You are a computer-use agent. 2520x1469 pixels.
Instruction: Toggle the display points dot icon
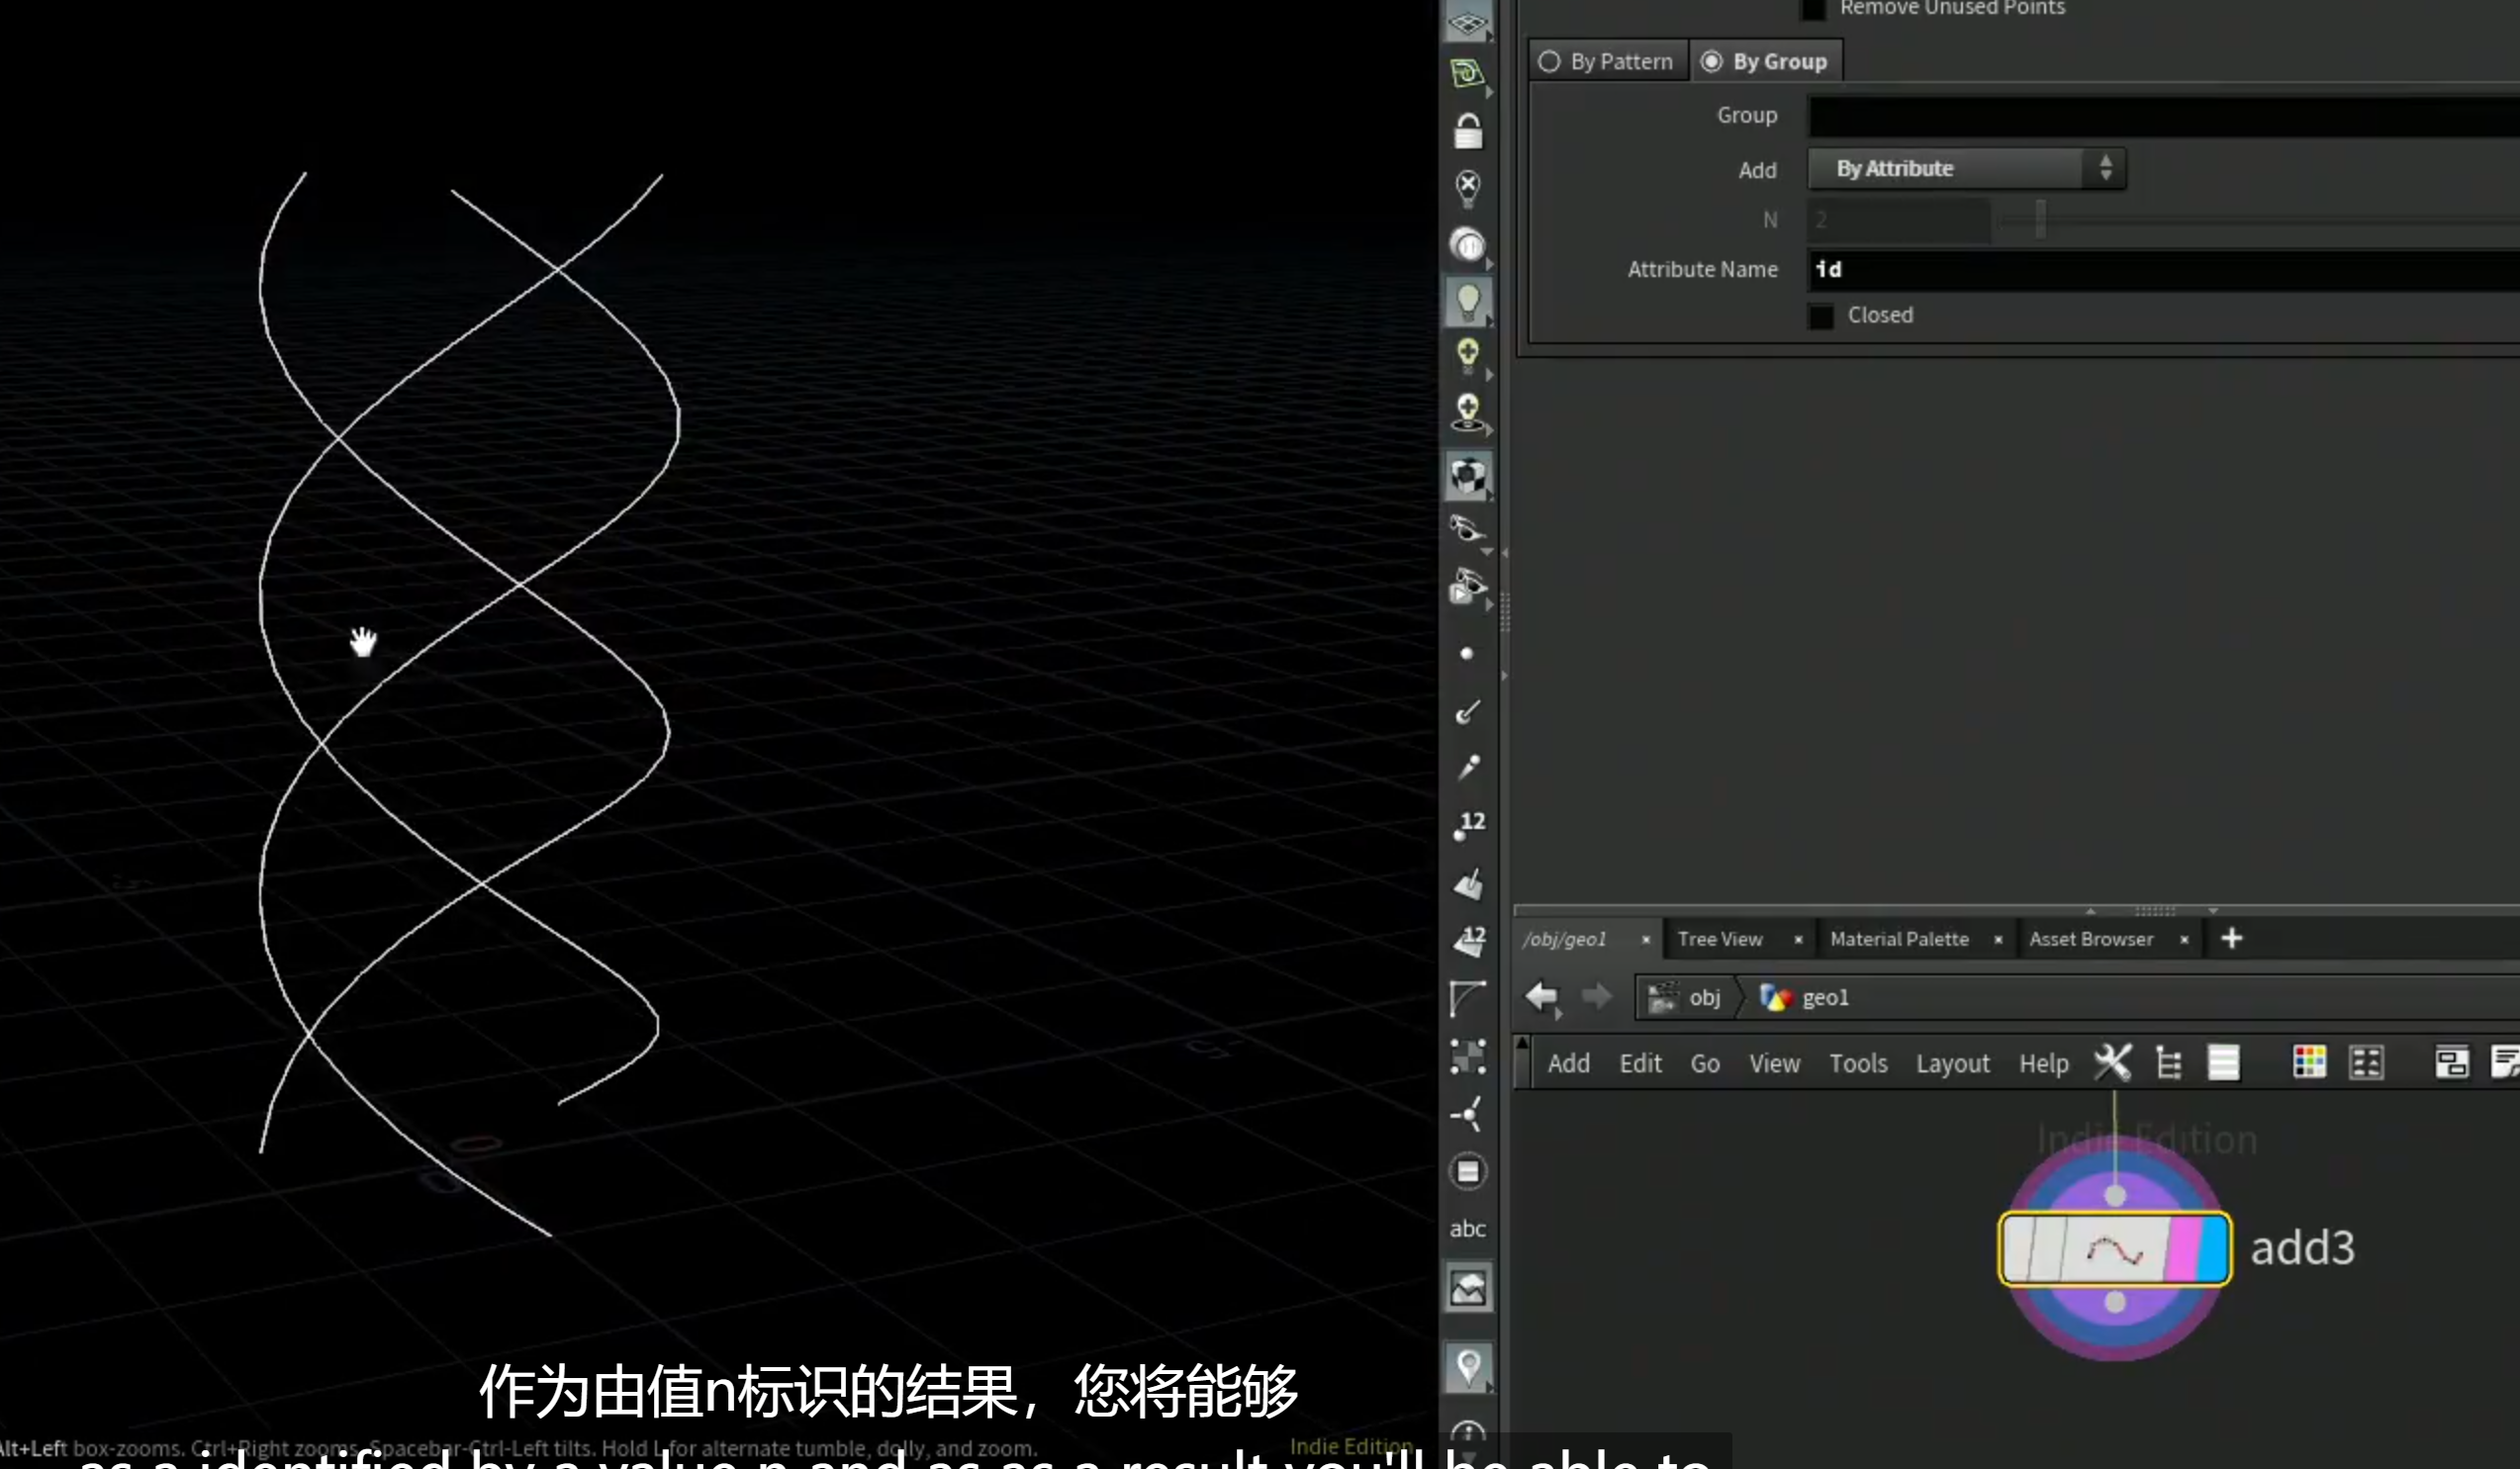tap(1467, 654)
